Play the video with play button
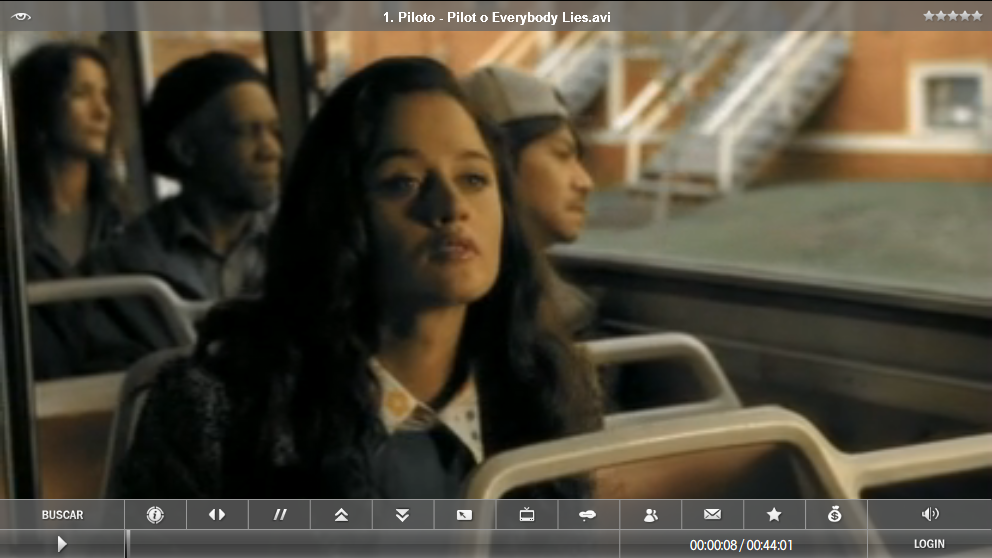Screen dimensions: 992x558 click(61, 544)
